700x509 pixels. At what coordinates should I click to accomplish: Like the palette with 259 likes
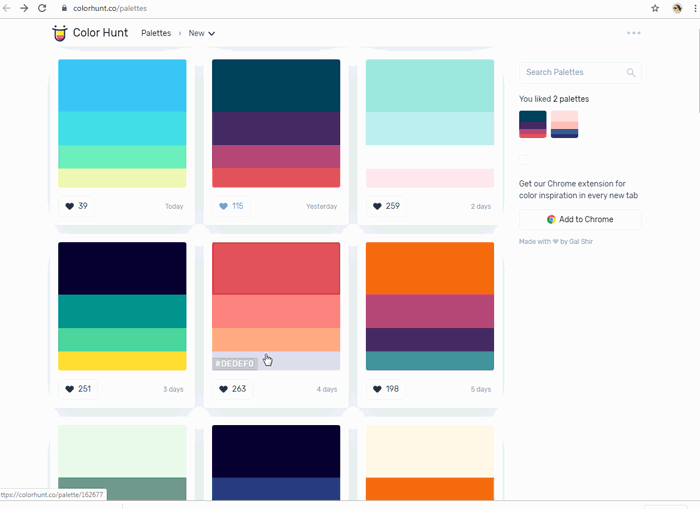click(385, 206)
